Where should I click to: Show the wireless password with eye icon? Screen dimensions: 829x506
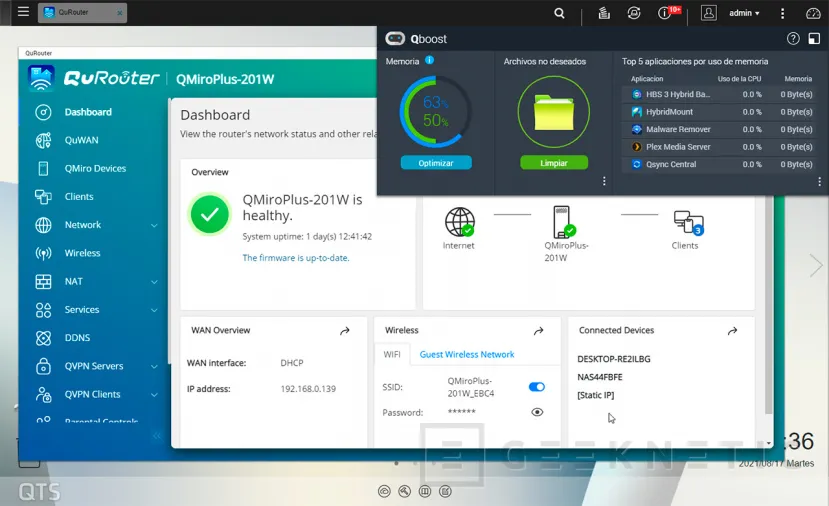point(537,412)
